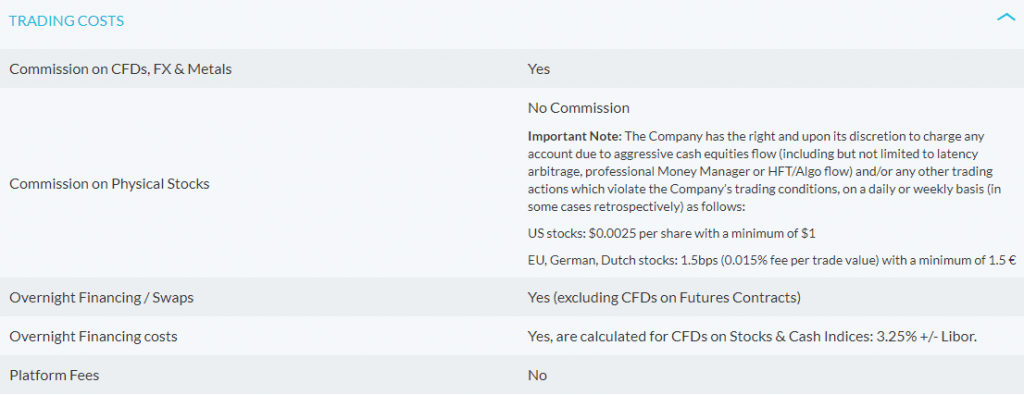Viewport: 1024px width, 395px height.
Task: Select the Commission on CFDs, FX & Metals label
Action: 121,69
